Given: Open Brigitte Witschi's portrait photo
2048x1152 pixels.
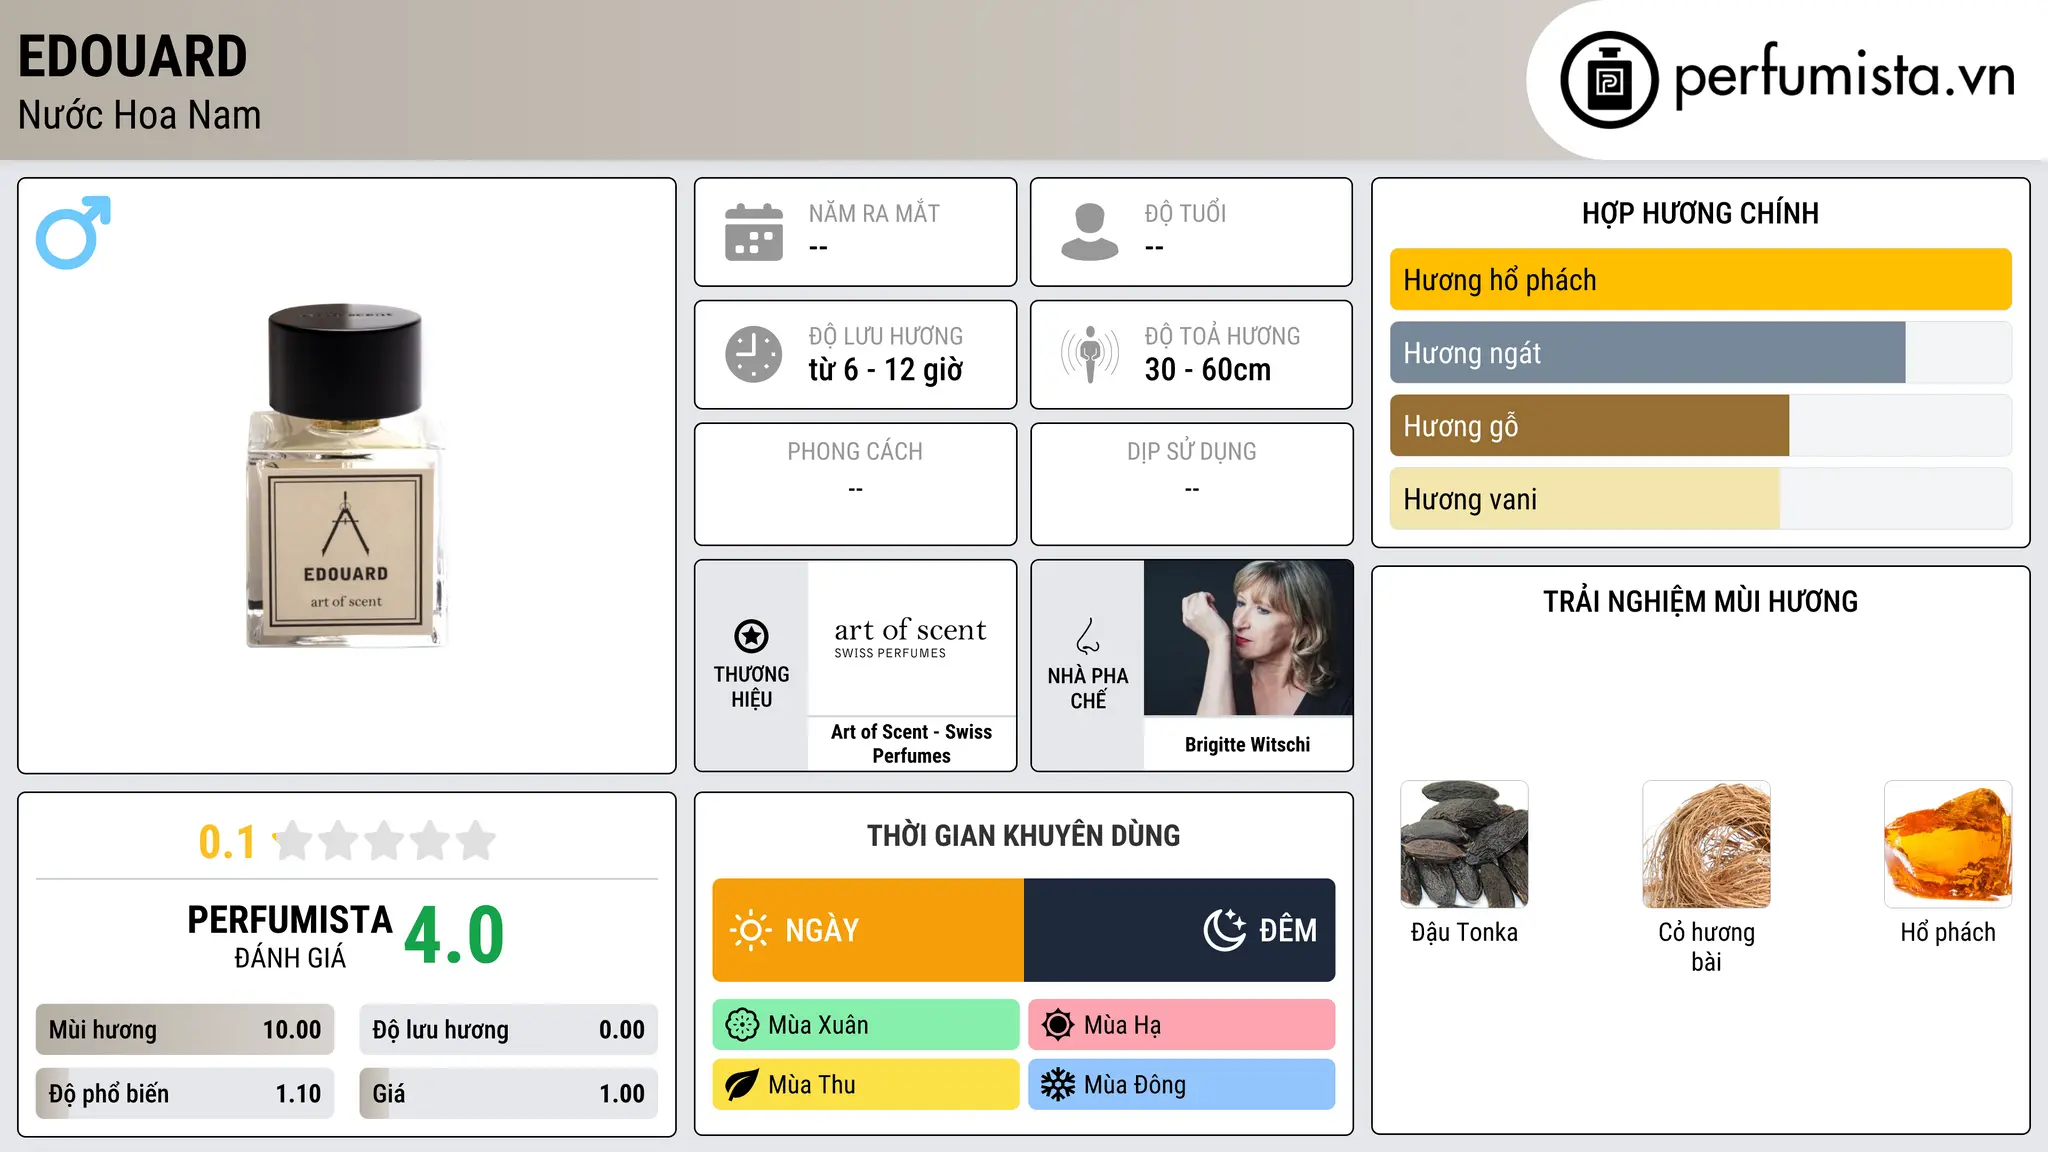Looking at the screenshot, I should pyautogui.click(x=1248, y=638).
